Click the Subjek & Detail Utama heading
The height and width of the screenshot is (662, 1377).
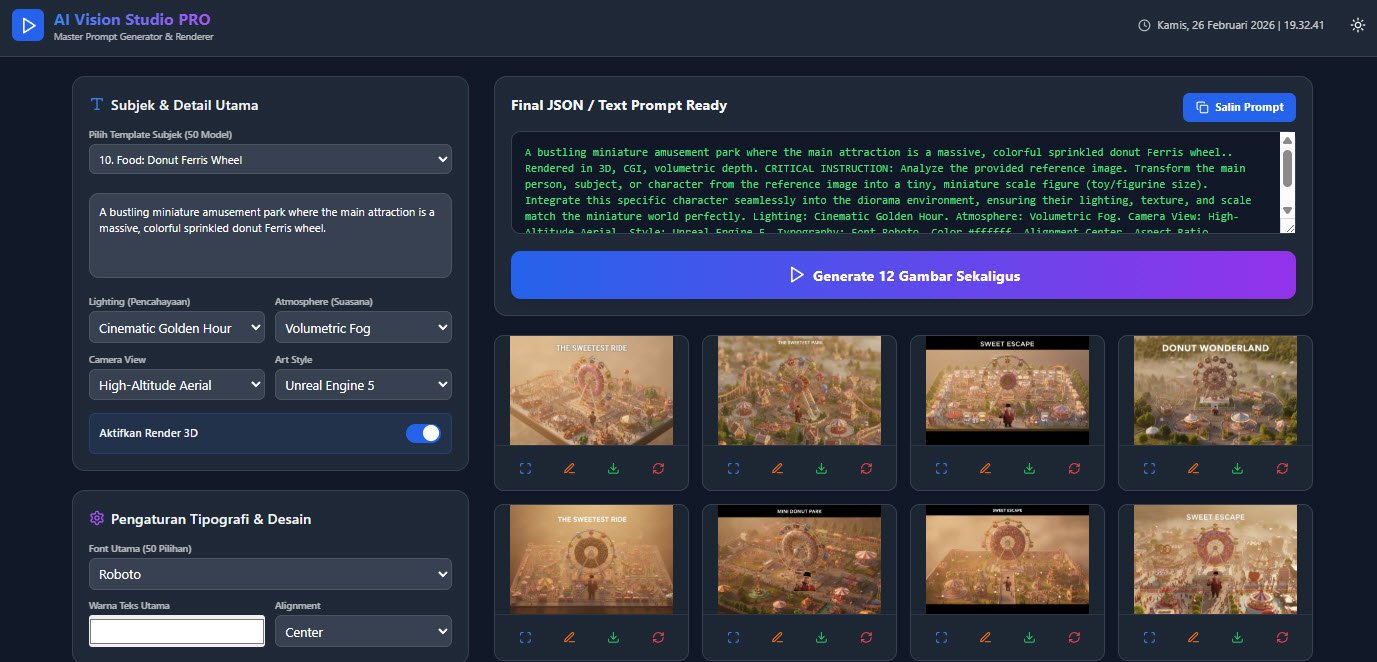pyautogui.click(x=185, y=105)
